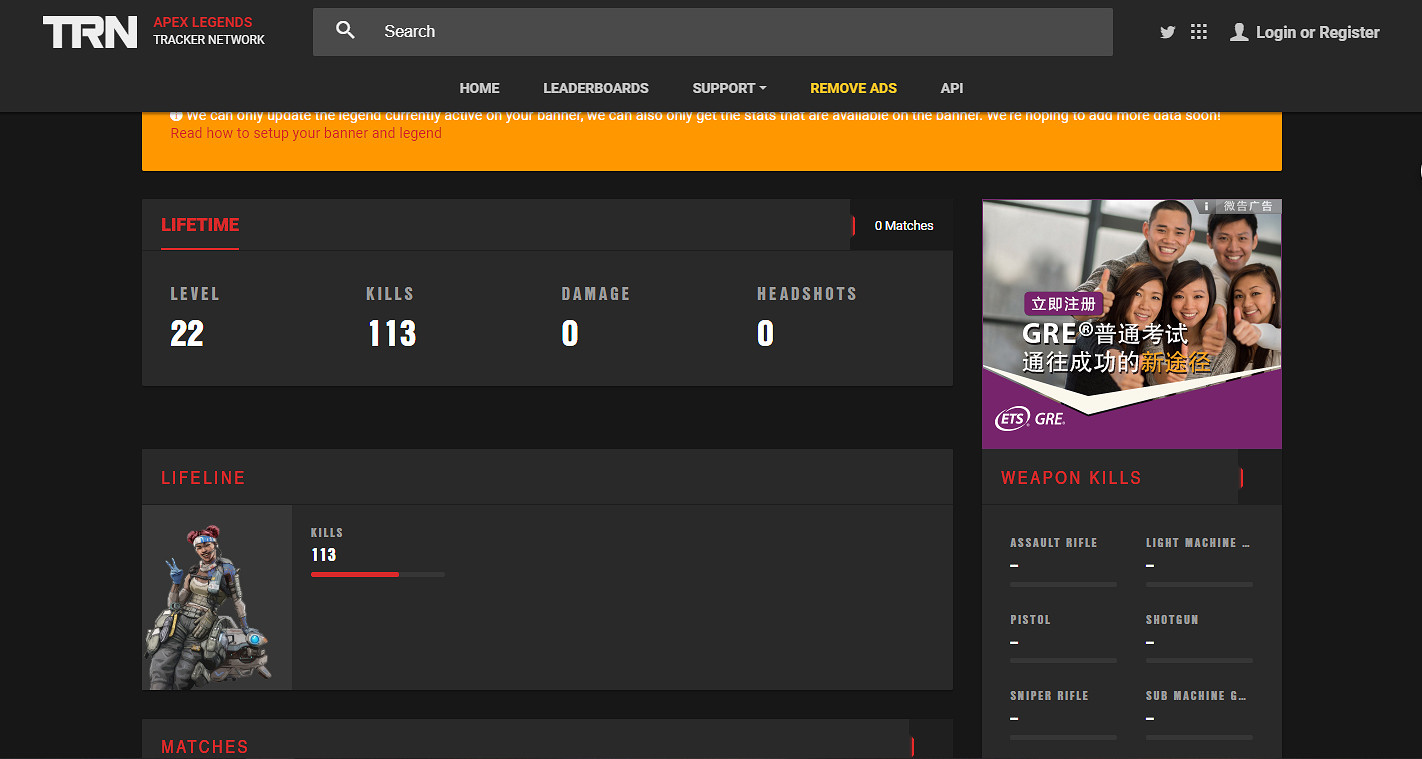Click the TRN logo
Screen dimensions: 1422x759
pos(90,32)
